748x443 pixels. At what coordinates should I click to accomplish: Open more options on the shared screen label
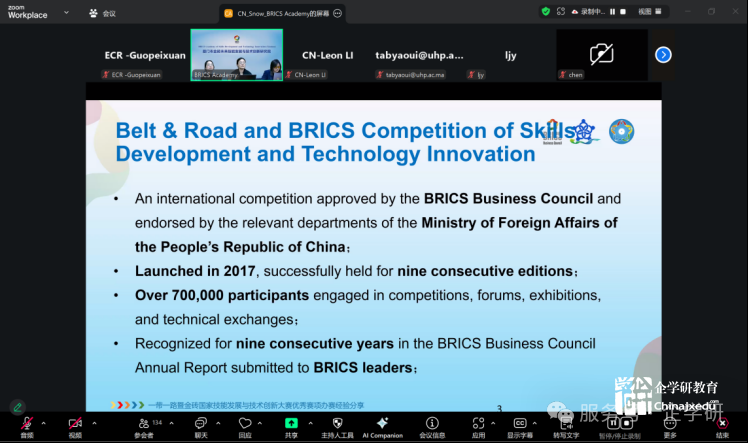click(337, 13)
